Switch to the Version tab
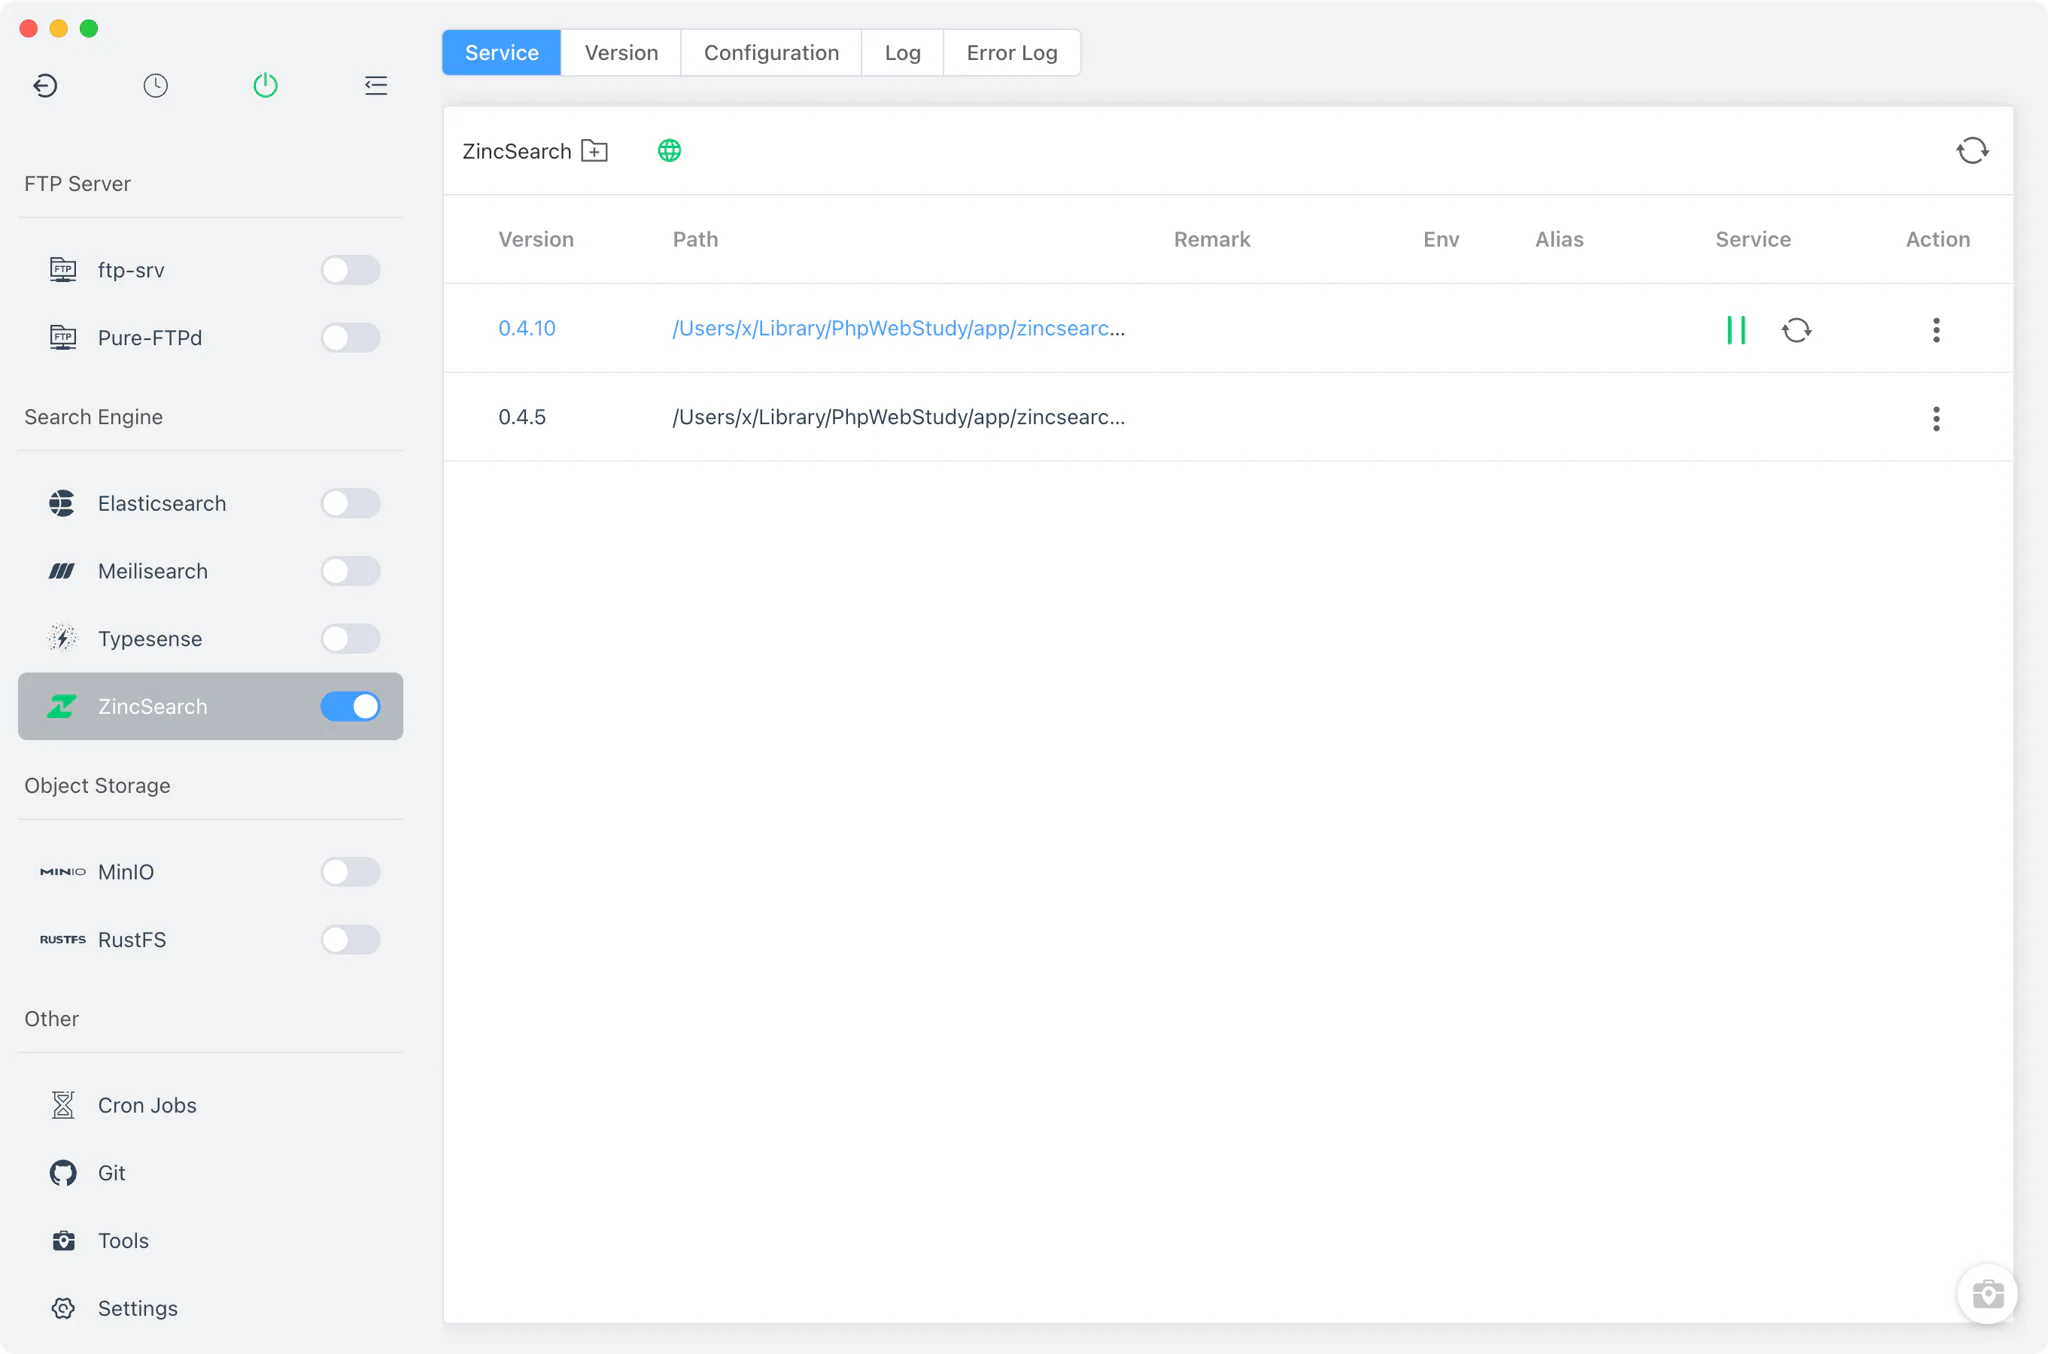 621,53
